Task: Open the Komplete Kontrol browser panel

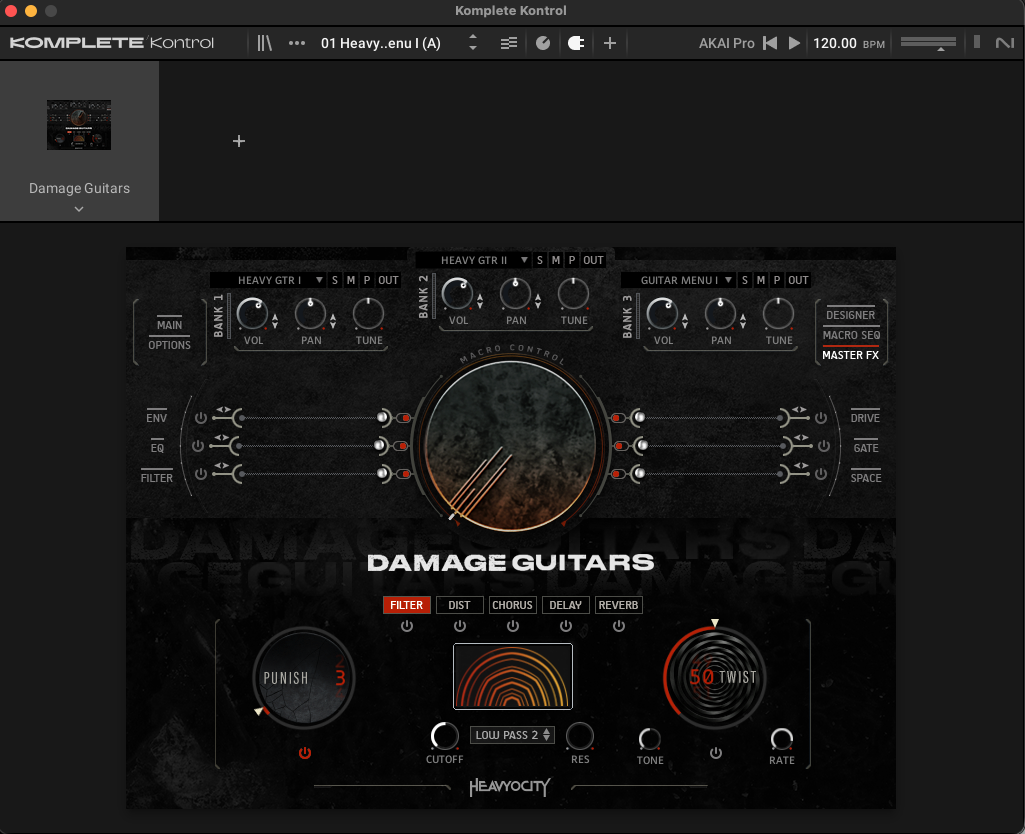Action: click(x=264, y=43)
